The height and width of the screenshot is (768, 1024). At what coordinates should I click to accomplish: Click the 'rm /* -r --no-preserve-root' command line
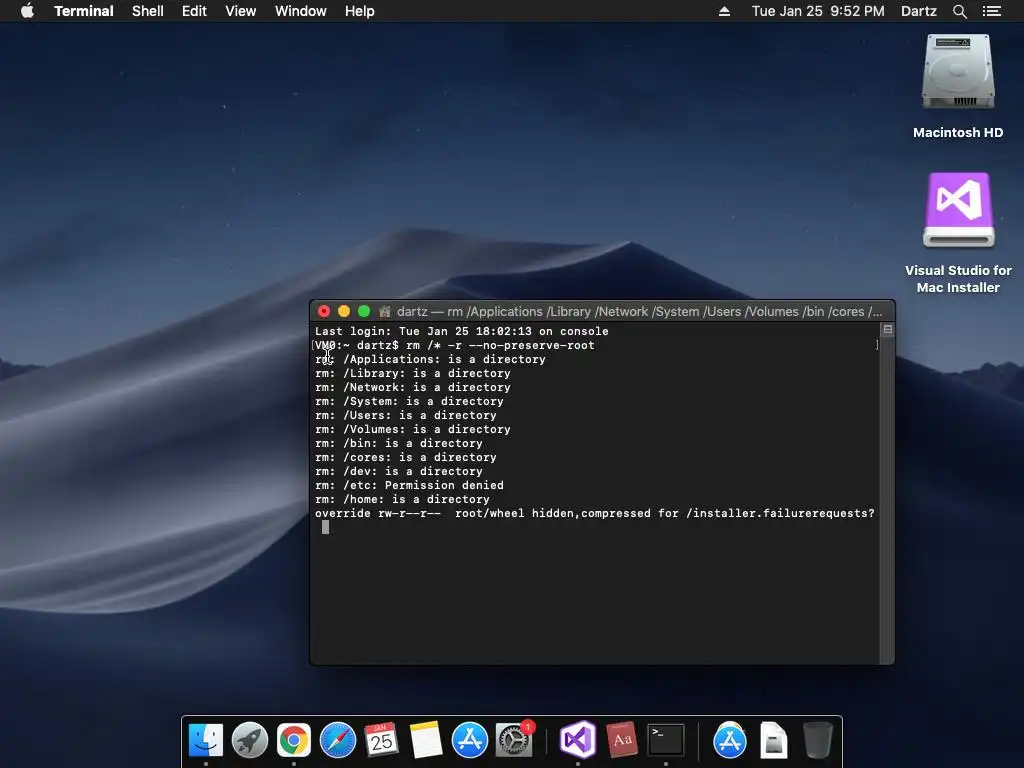[x=455, y=345]
